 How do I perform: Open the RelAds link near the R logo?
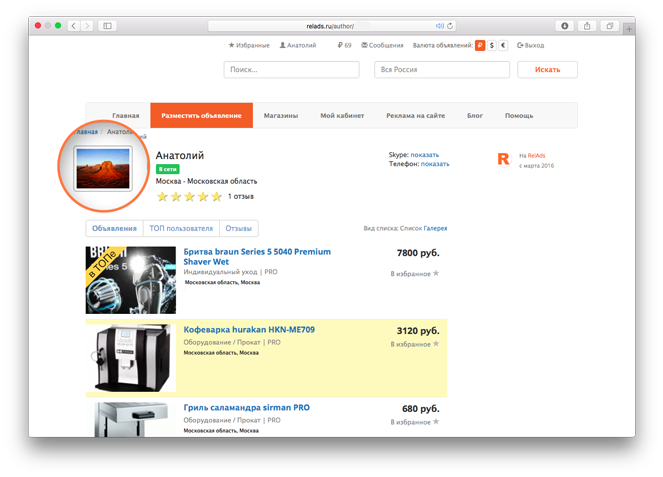[537, 156]
